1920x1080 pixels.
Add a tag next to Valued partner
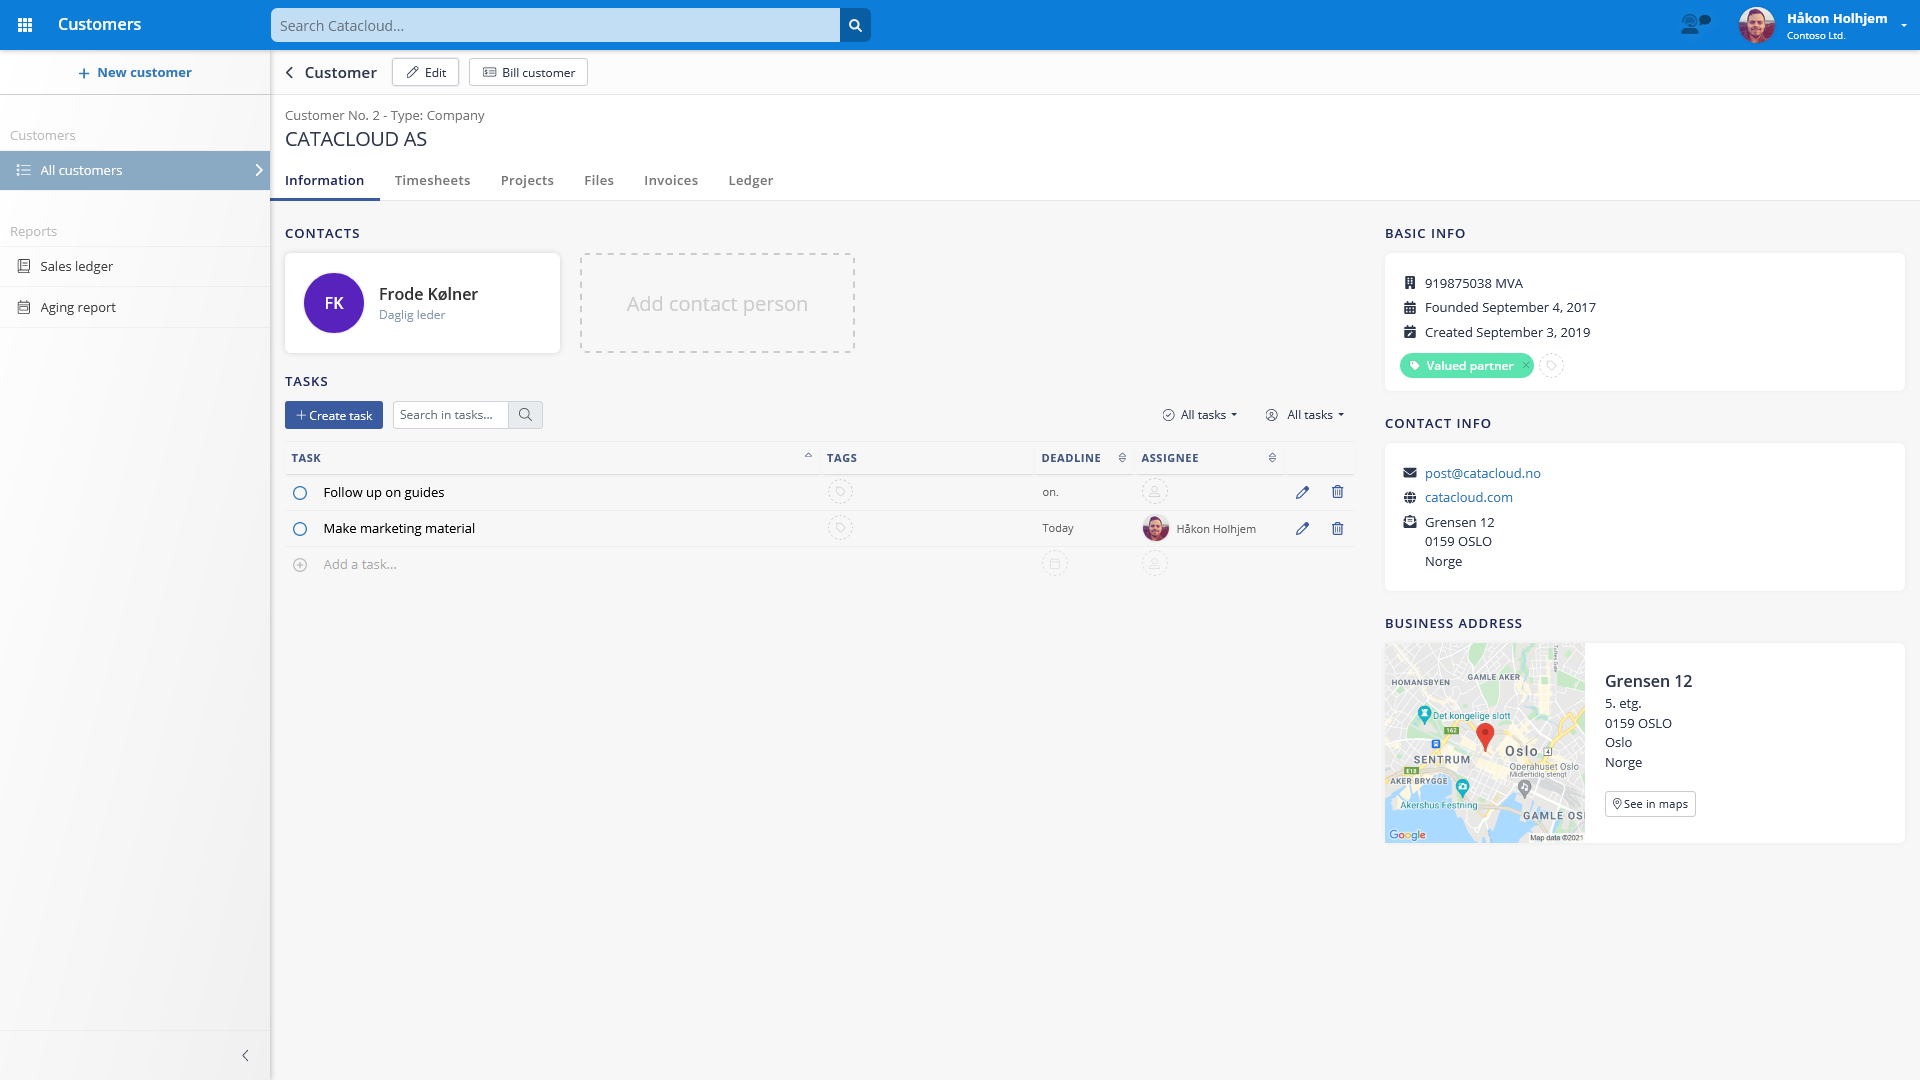[1551, 366]
